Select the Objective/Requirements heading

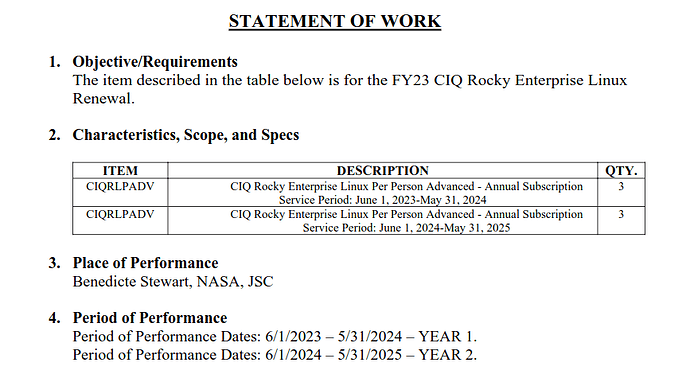click(155, 62)
